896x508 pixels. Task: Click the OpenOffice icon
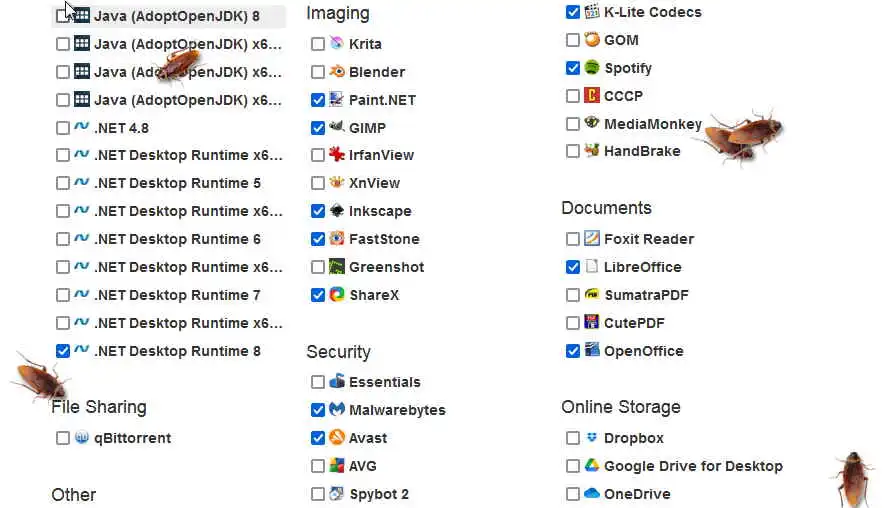(592, 350)
